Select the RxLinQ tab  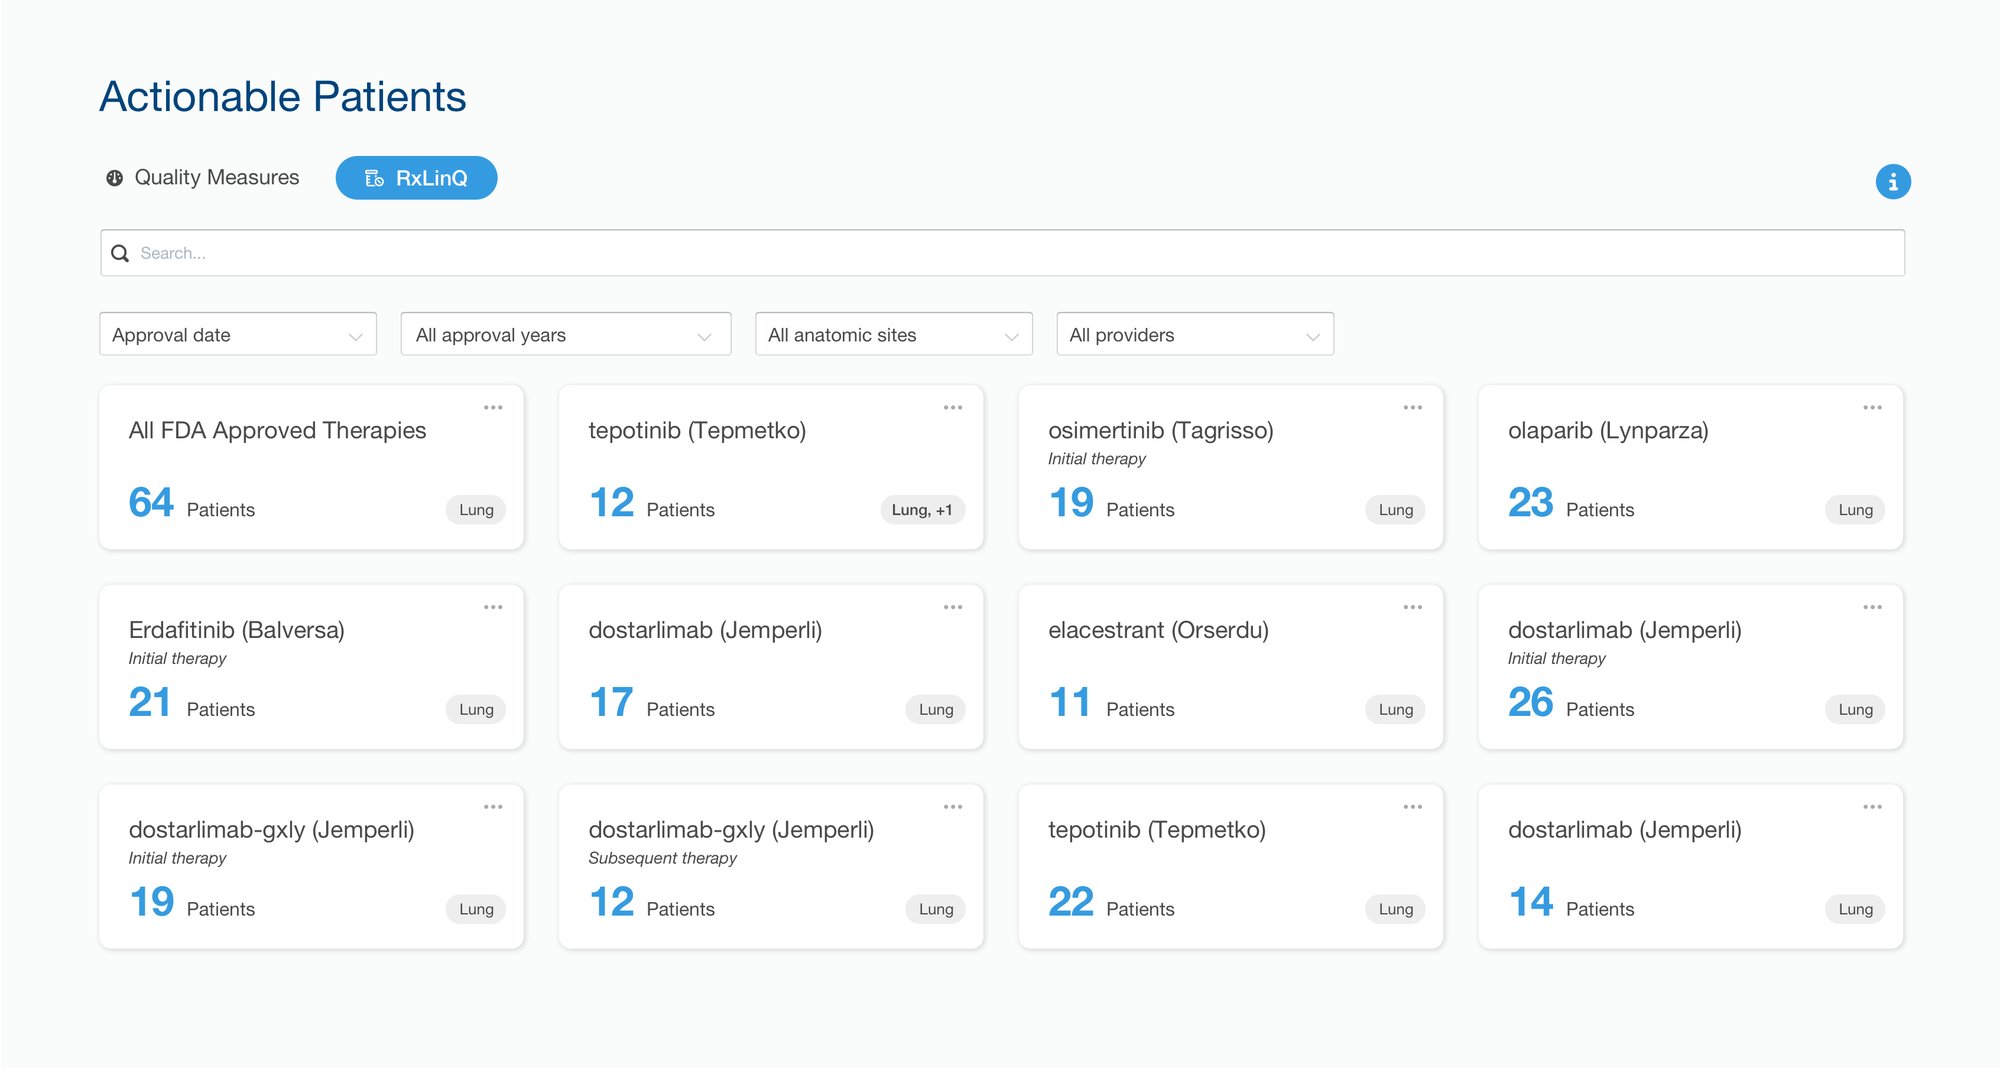click(416, 178)
